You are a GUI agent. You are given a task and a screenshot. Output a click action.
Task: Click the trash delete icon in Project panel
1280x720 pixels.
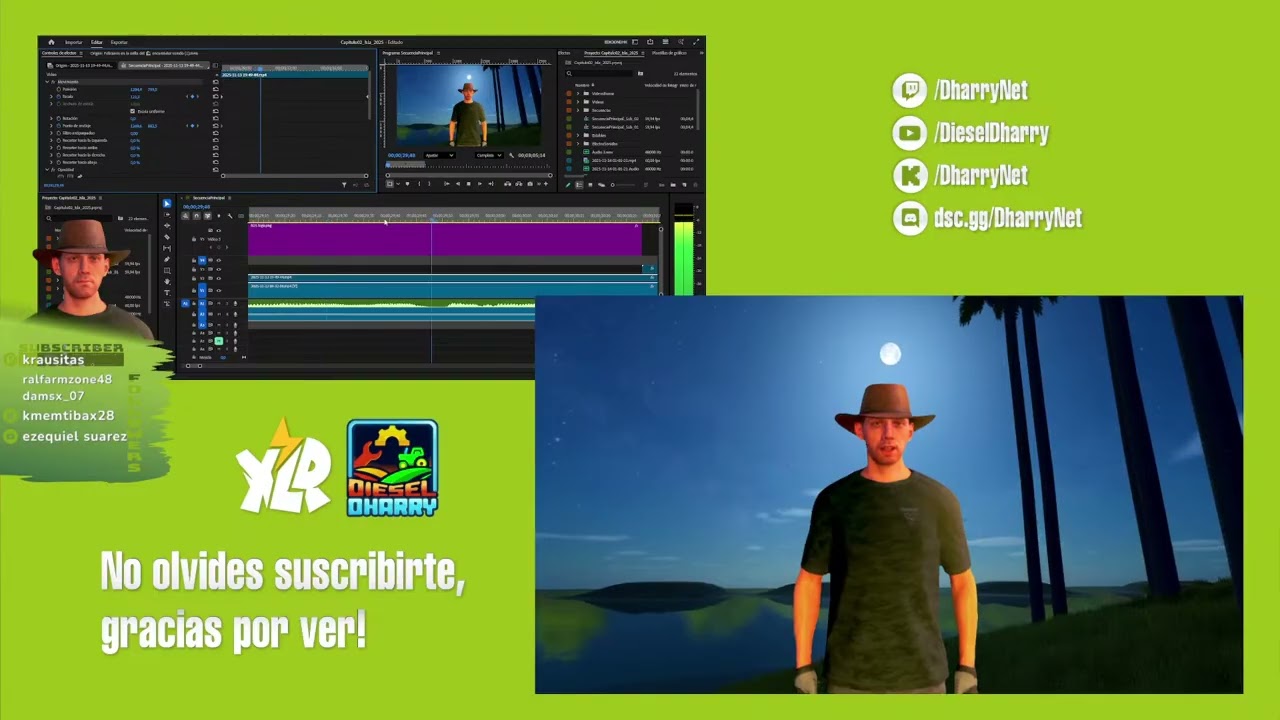pyautogui.click(x=695, y=185)
